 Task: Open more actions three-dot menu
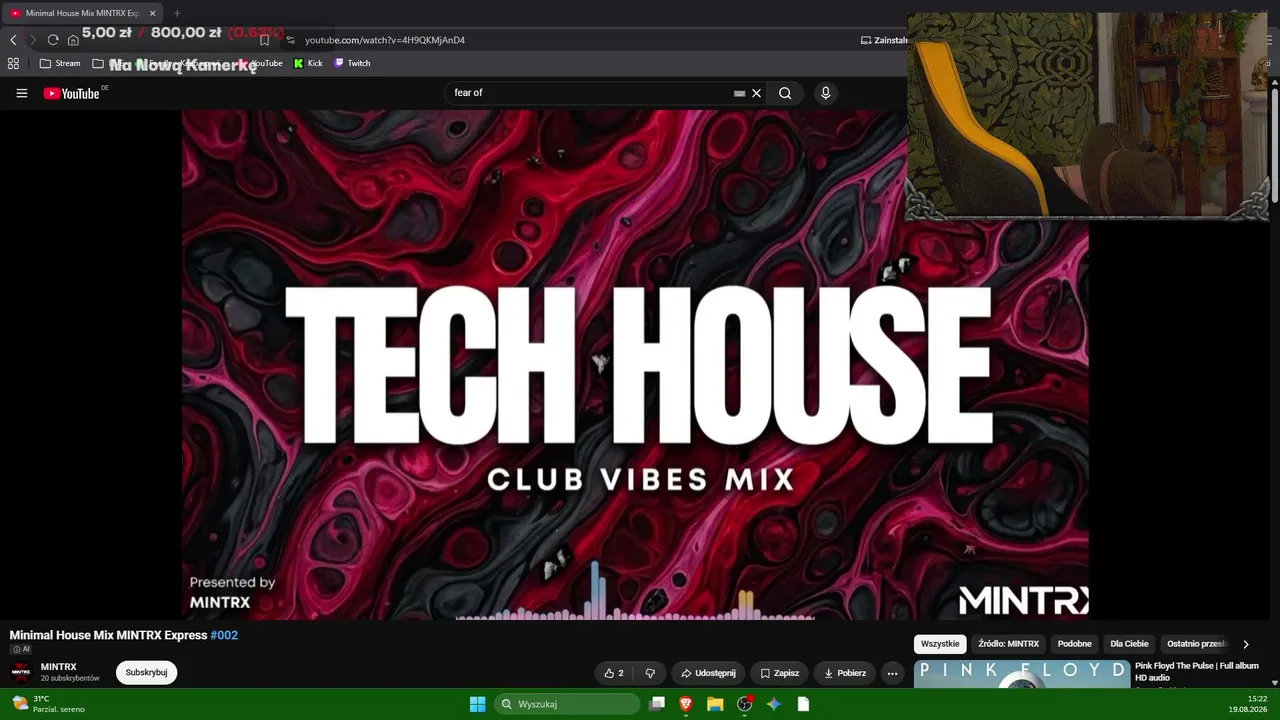click(x=893, y=673)
